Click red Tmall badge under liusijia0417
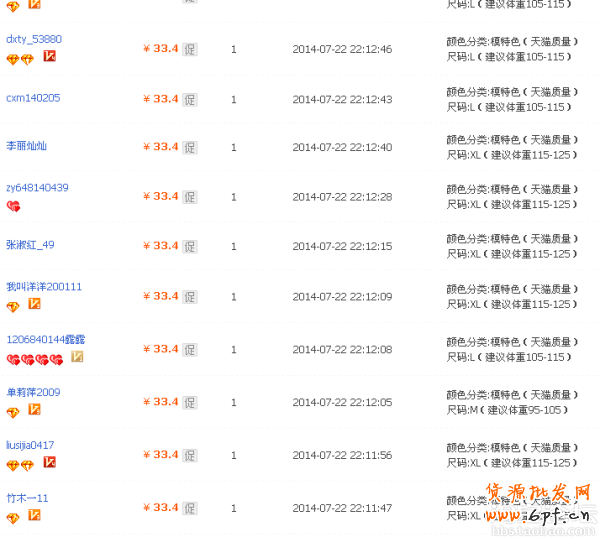Image resolution: width=600 pixels, height=537 pixels. click(x=49, y=463)
